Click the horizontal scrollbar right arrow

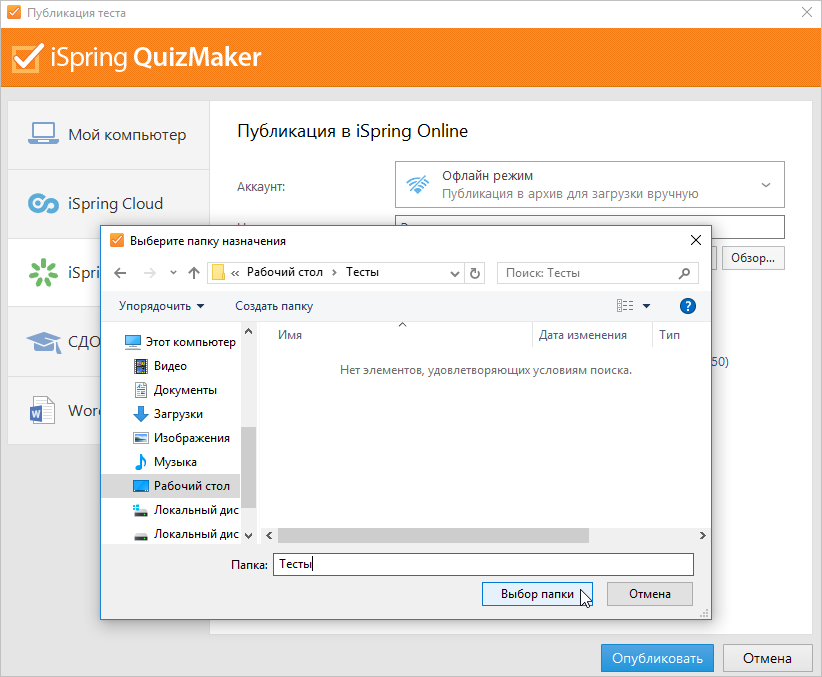(702, 535)
